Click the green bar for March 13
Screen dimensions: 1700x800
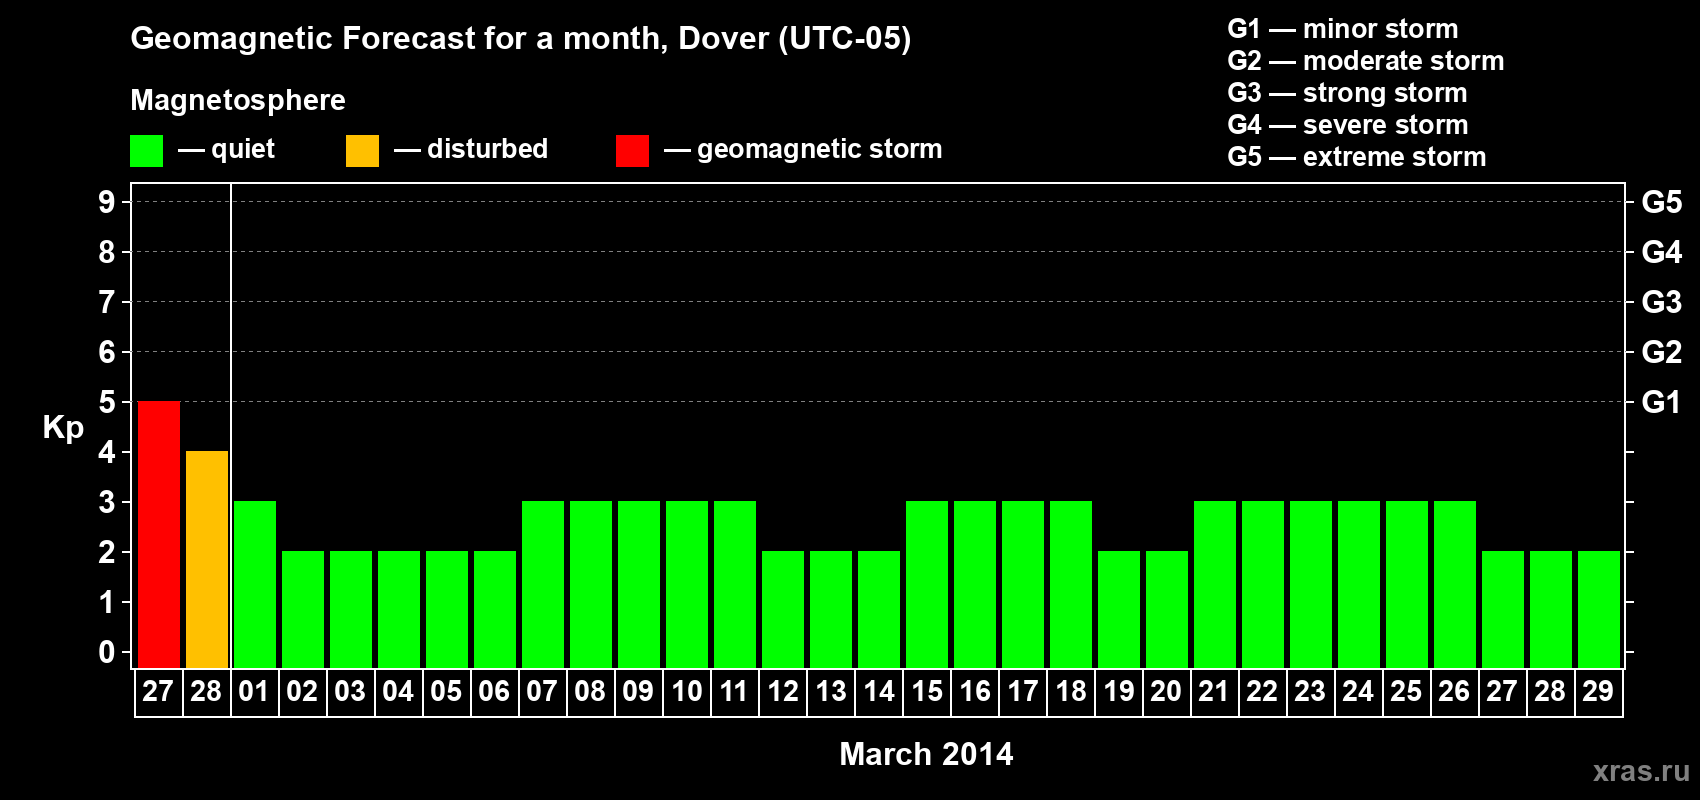[x=831, y=609]
